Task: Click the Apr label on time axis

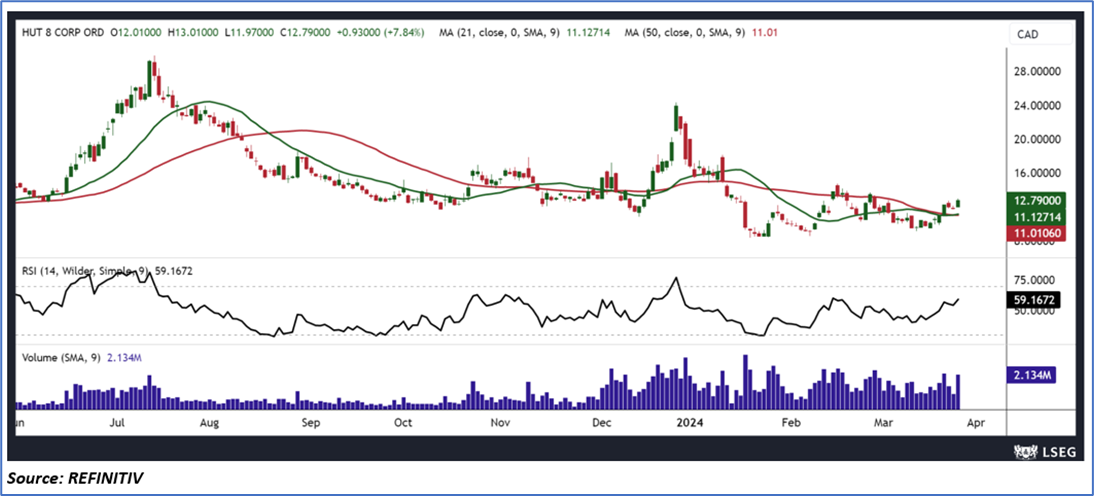Action: (977, 423)
